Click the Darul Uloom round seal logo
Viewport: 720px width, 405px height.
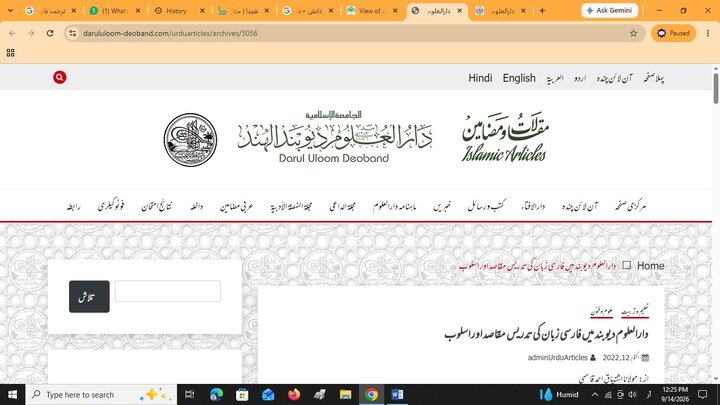pyautogui.click(x=190, y=140)
